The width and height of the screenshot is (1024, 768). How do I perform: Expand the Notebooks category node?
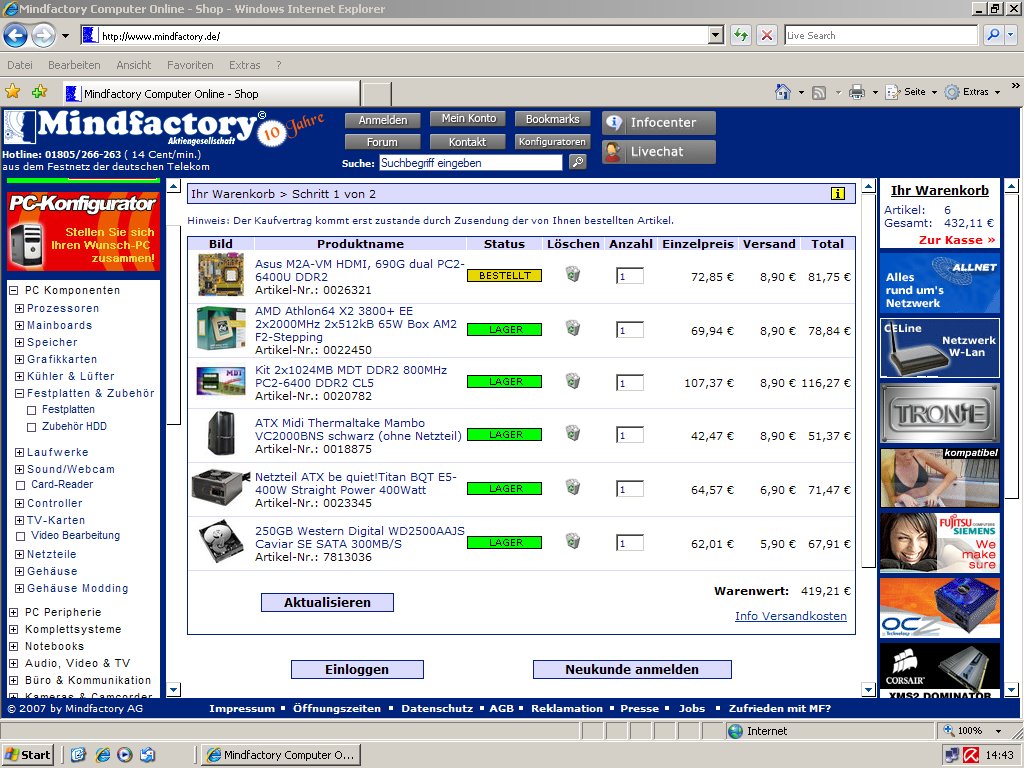(x=13, y=647)
